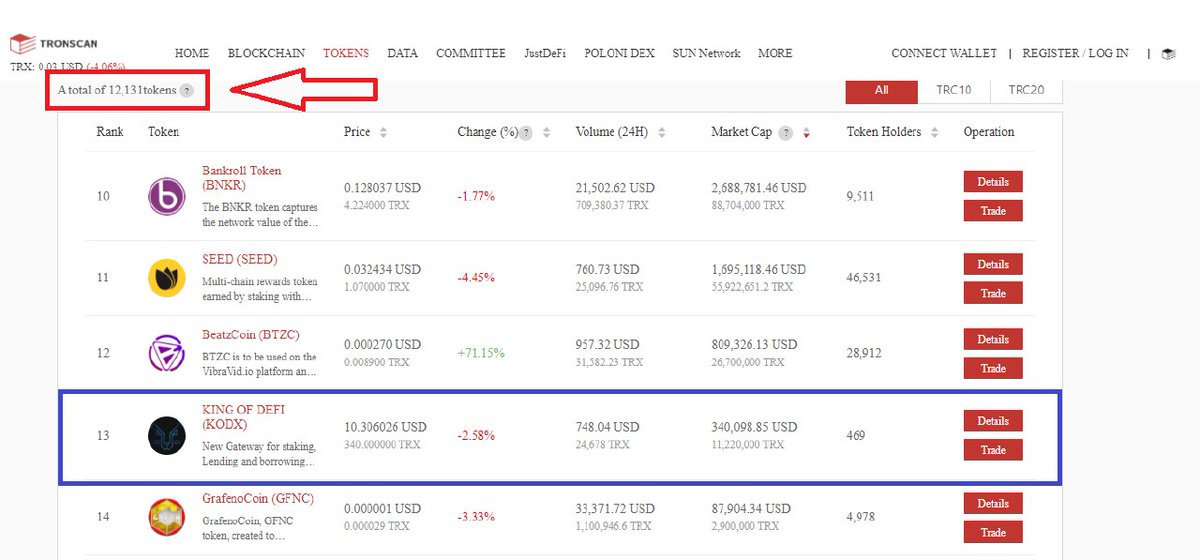Show help icon next to Change (%)
Viewport: 1200px width, 560px height.
point(526,133)
